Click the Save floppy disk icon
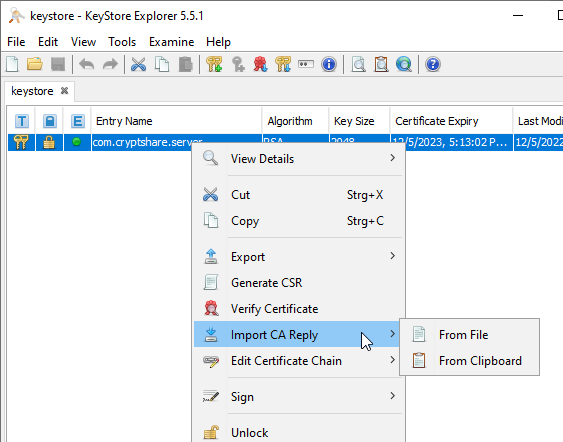 58,65
